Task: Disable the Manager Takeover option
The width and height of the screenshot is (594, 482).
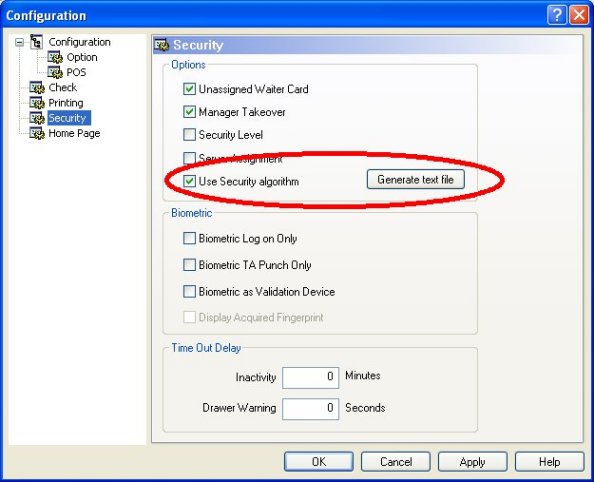Action: coord(189,112)
